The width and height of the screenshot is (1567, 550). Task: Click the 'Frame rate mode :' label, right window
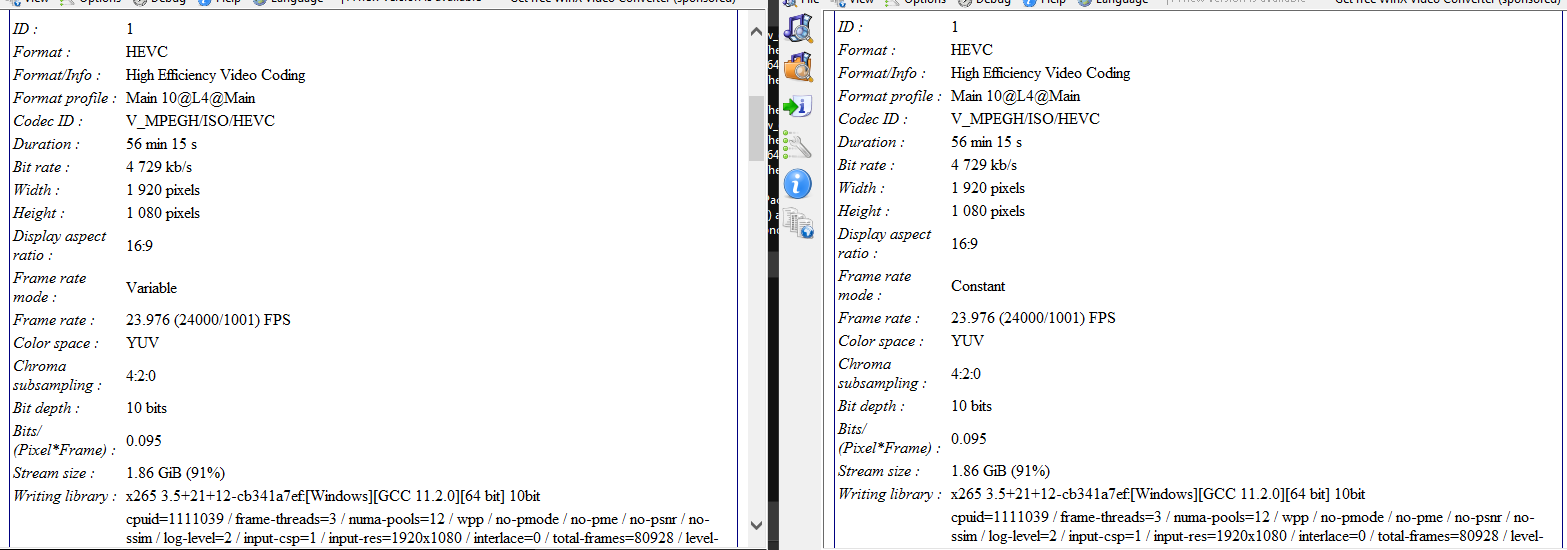(x=874, y=286)
